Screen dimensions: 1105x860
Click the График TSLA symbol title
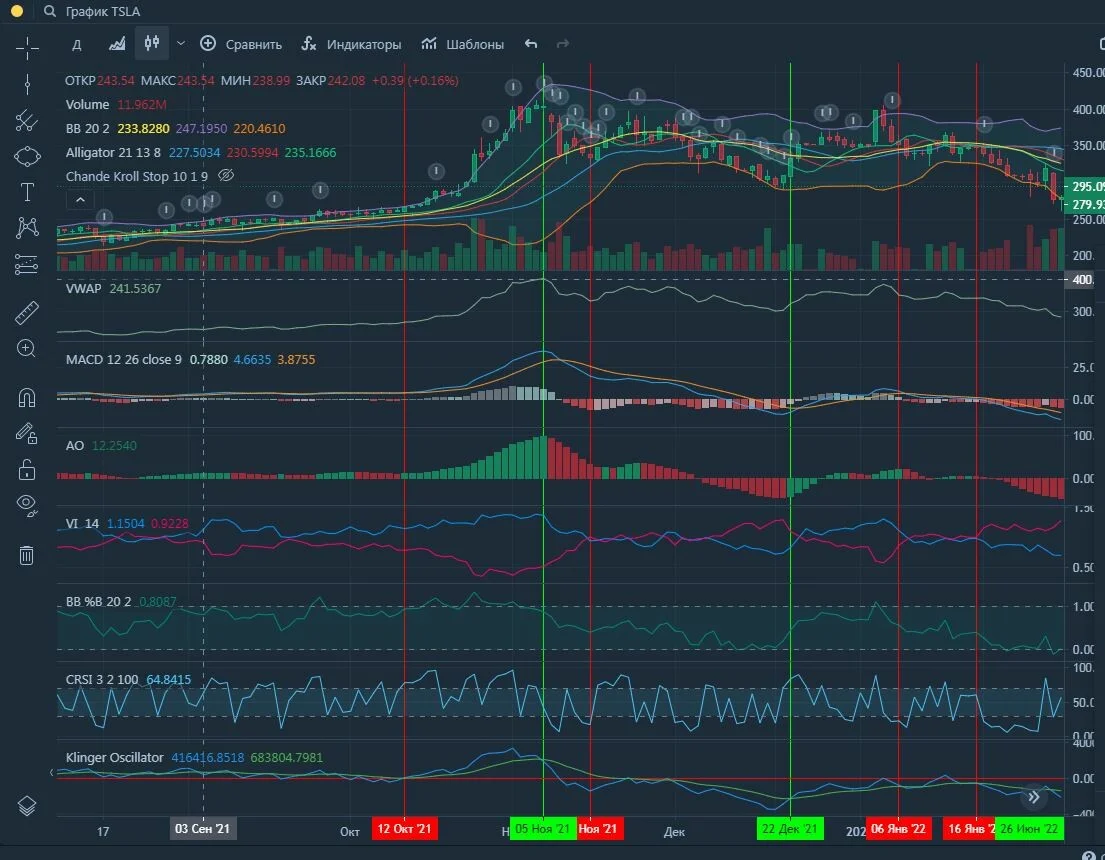tap(103, 11)
